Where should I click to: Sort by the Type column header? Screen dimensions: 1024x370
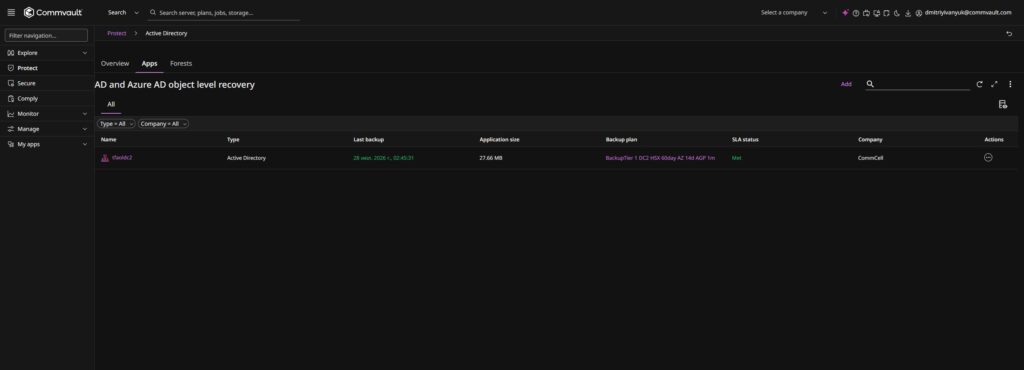pyautogui.click(x=233, y=140)
